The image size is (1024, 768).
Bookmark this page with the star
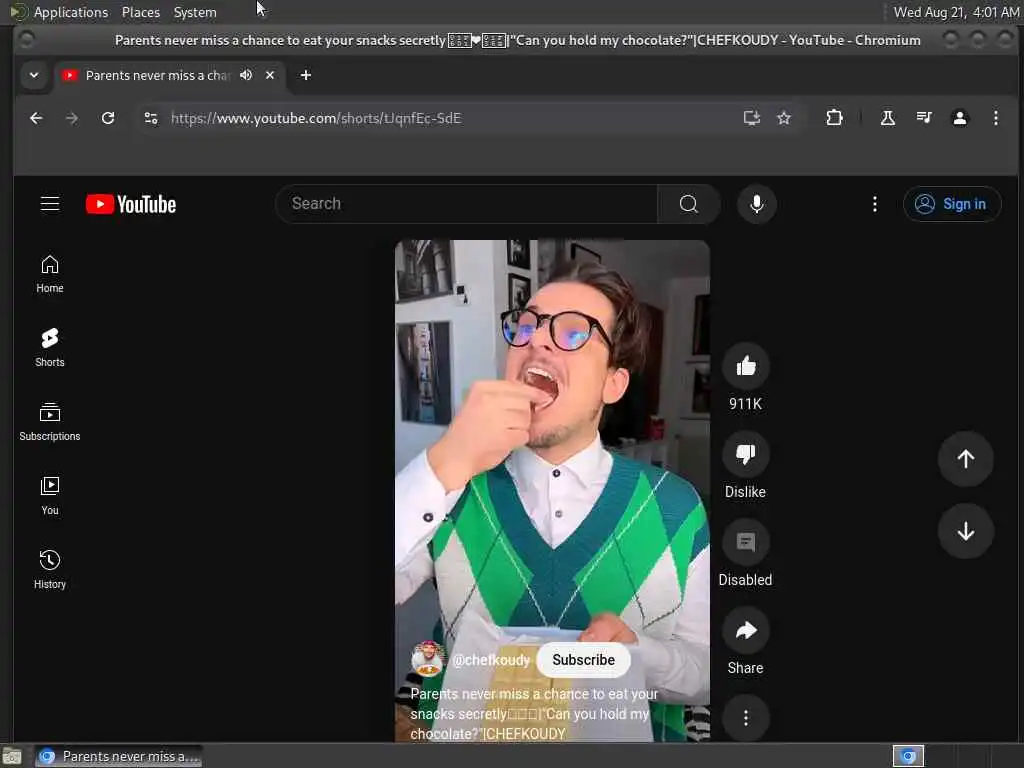tap(784, 118)
